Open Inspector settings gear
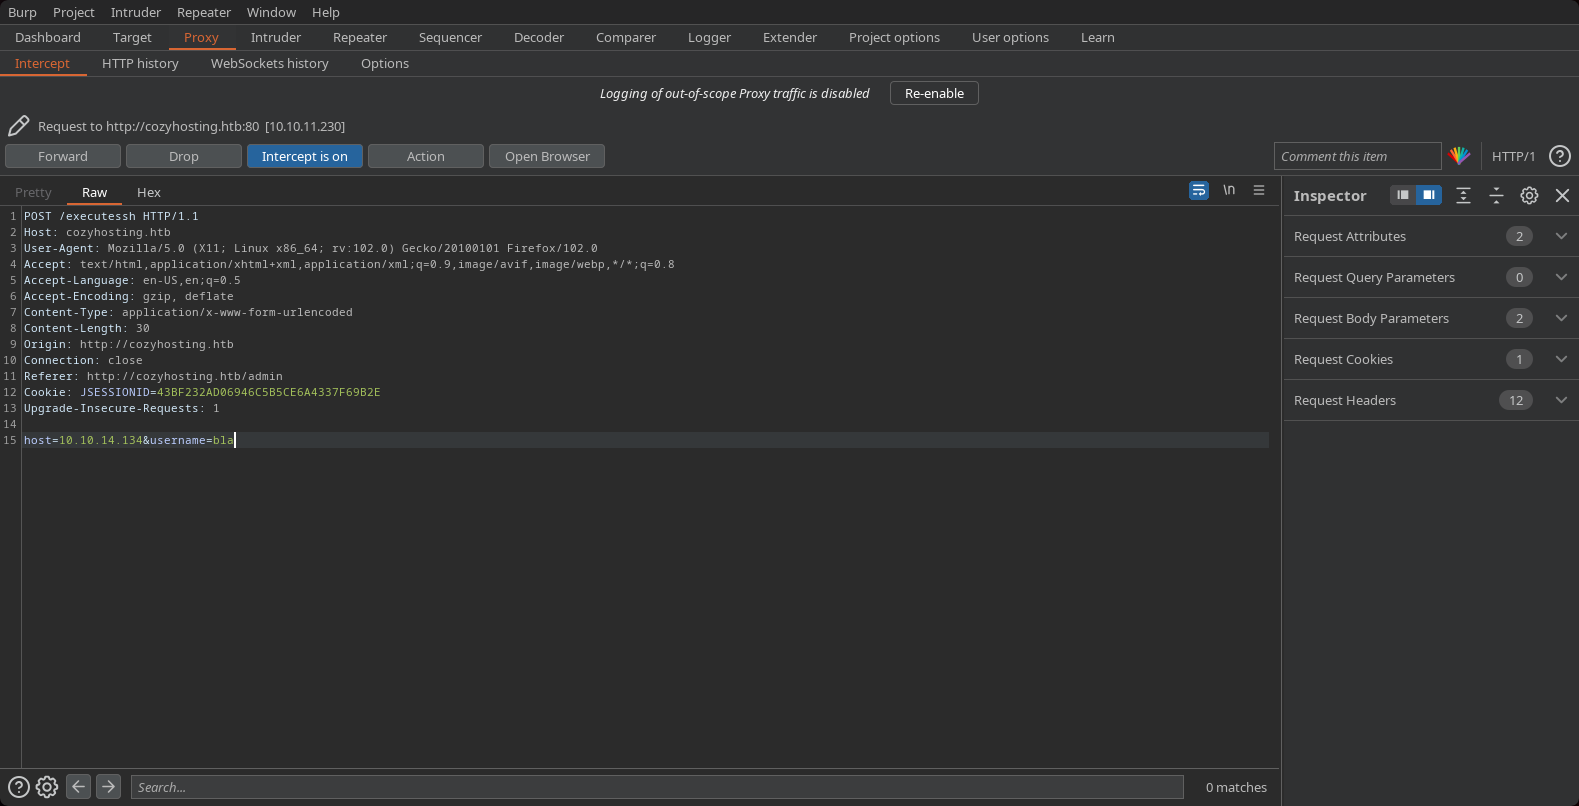 click(1529, 195)
